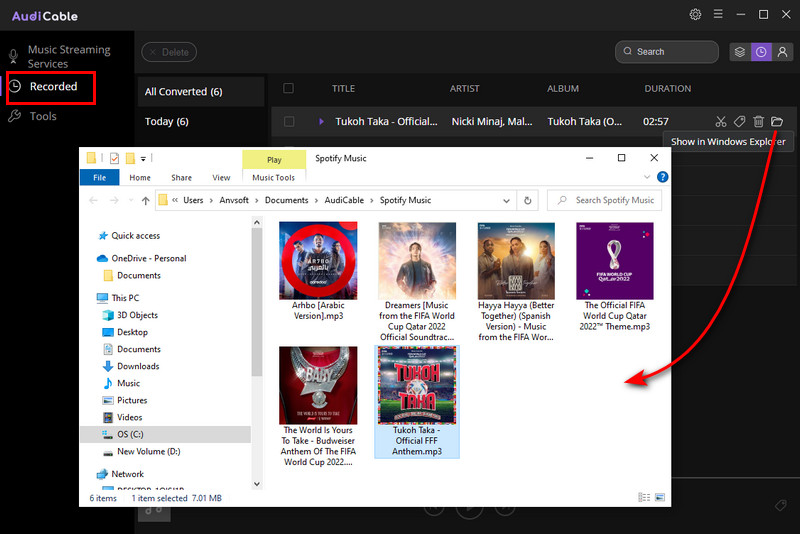The image size is (800, 534).
Task: Open Share ribbon tab
Action: 181,177
